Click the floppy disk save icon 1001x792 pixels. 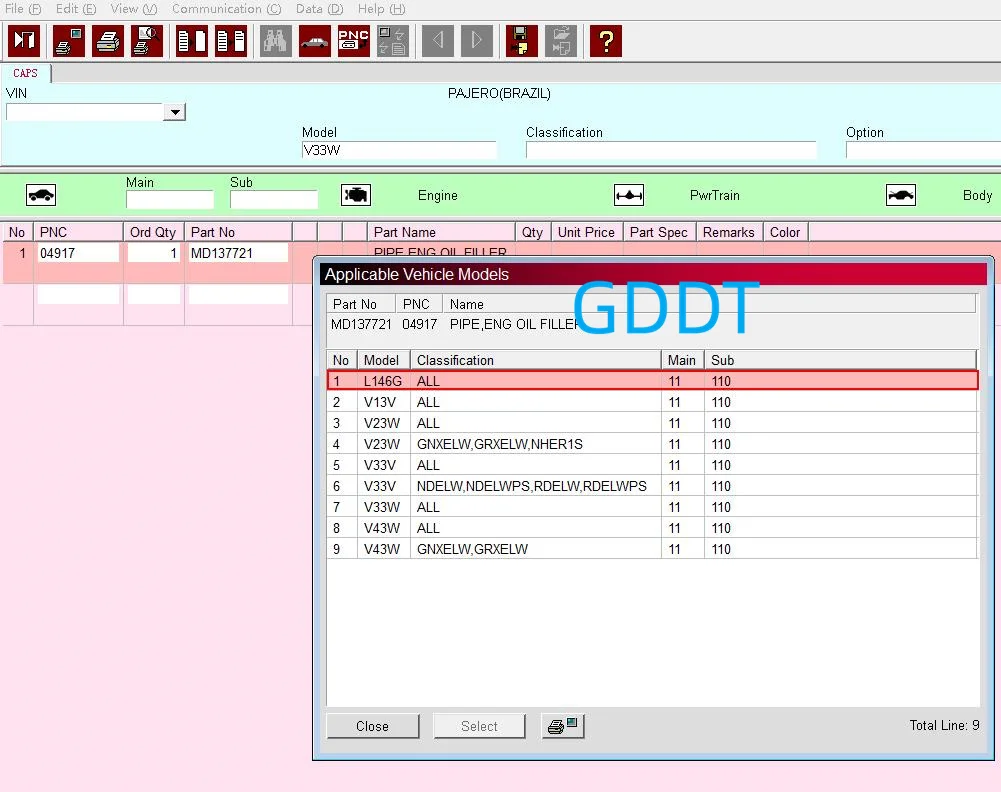[522, 41]
